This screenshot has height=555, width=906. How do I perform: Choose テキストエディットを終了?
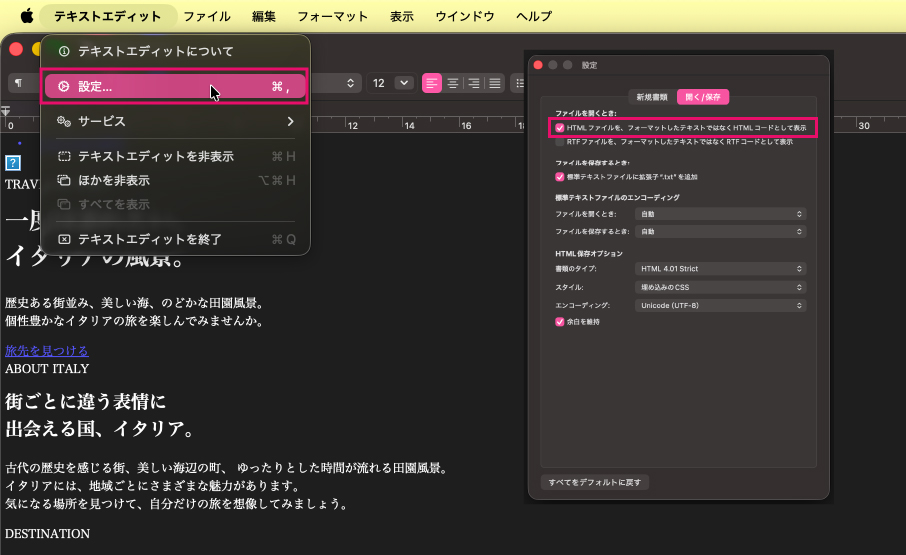point(175,239)
